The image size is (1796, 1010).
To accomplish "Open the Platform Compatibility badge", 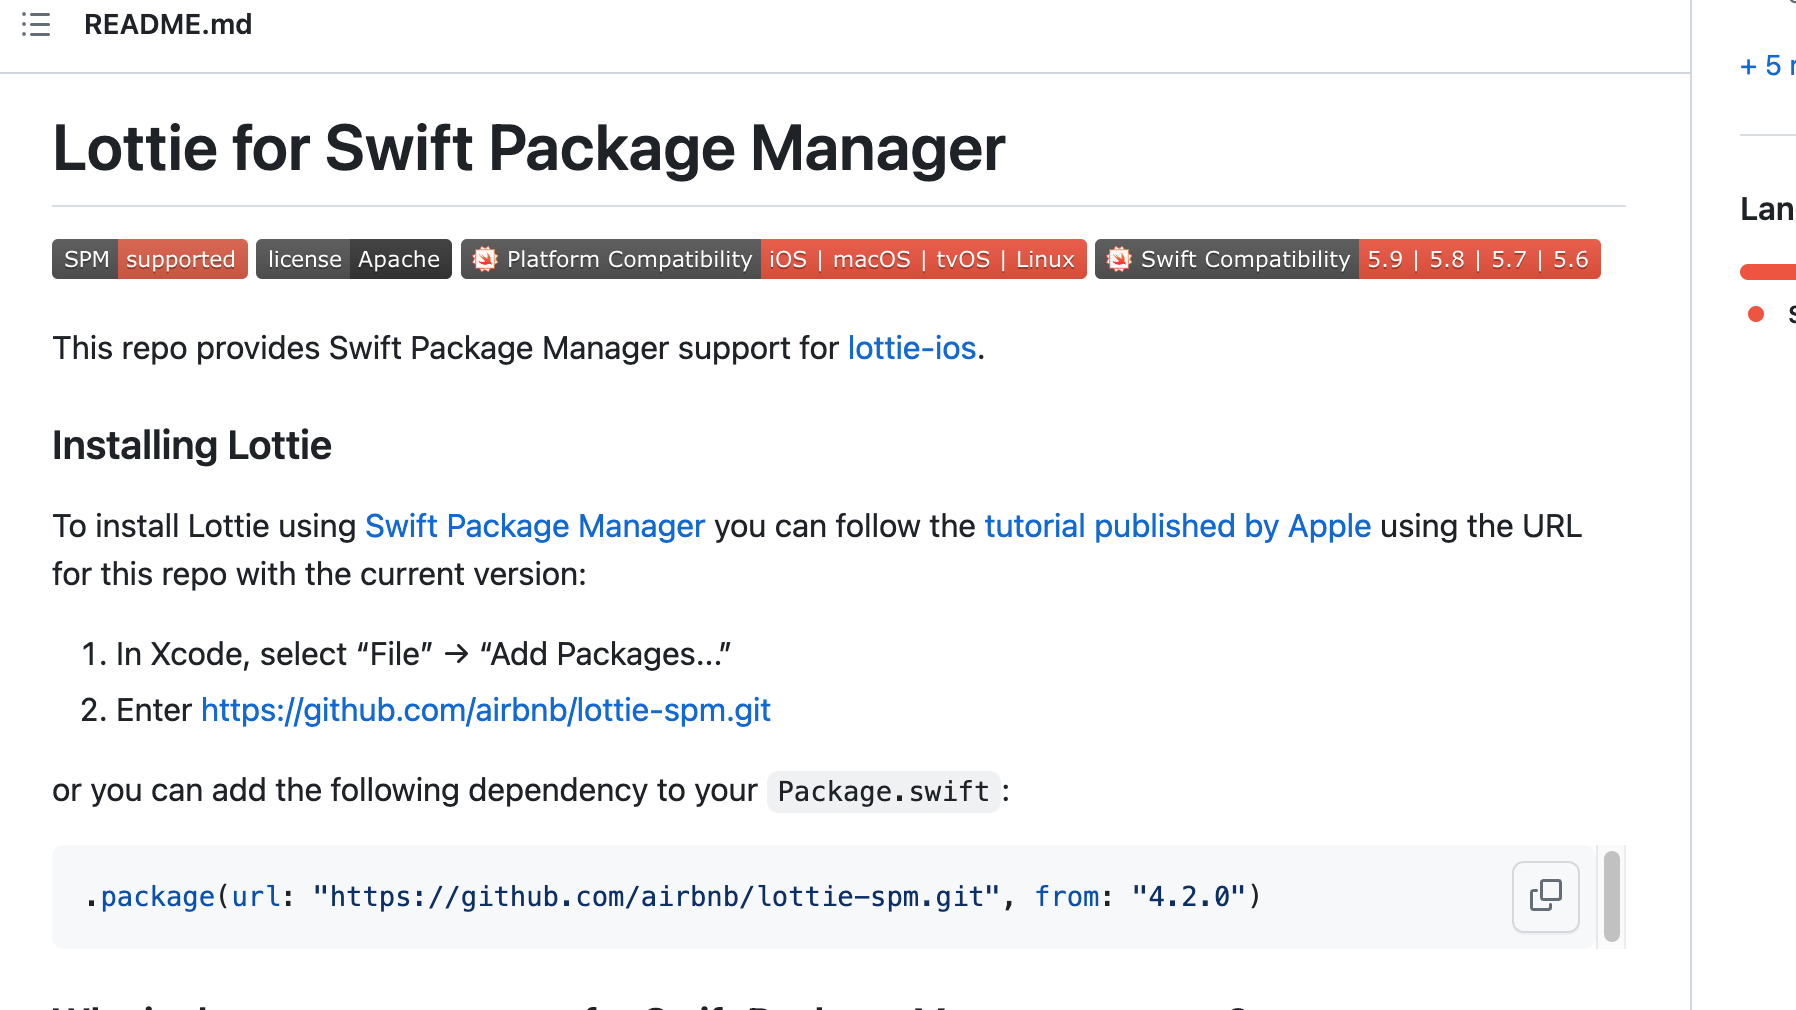I will pyautogui.click(x=773, y=259).
